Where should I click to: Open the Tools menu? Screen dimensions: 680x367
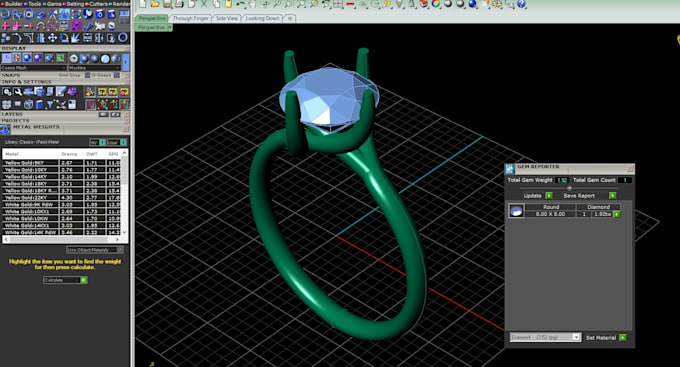pyautogui.click(x=34, y=3)
